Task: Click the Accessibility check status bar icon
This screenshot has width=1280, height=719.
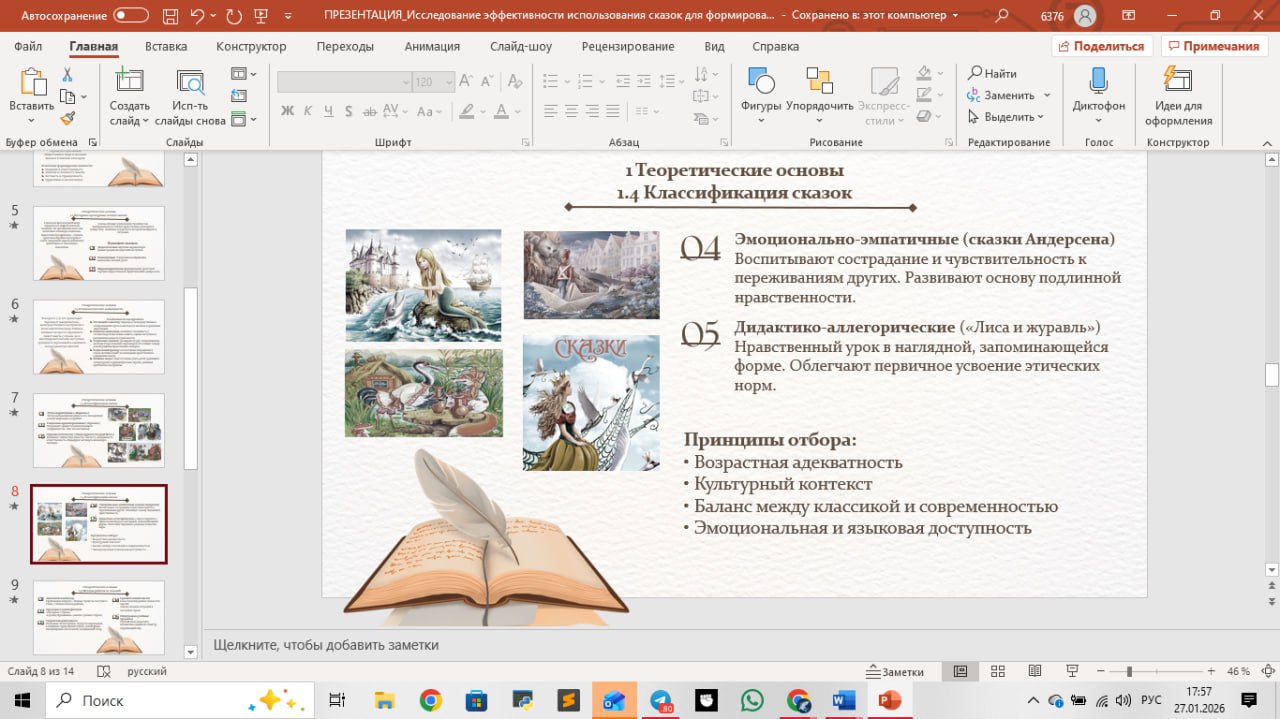Action: click(103, 671)
